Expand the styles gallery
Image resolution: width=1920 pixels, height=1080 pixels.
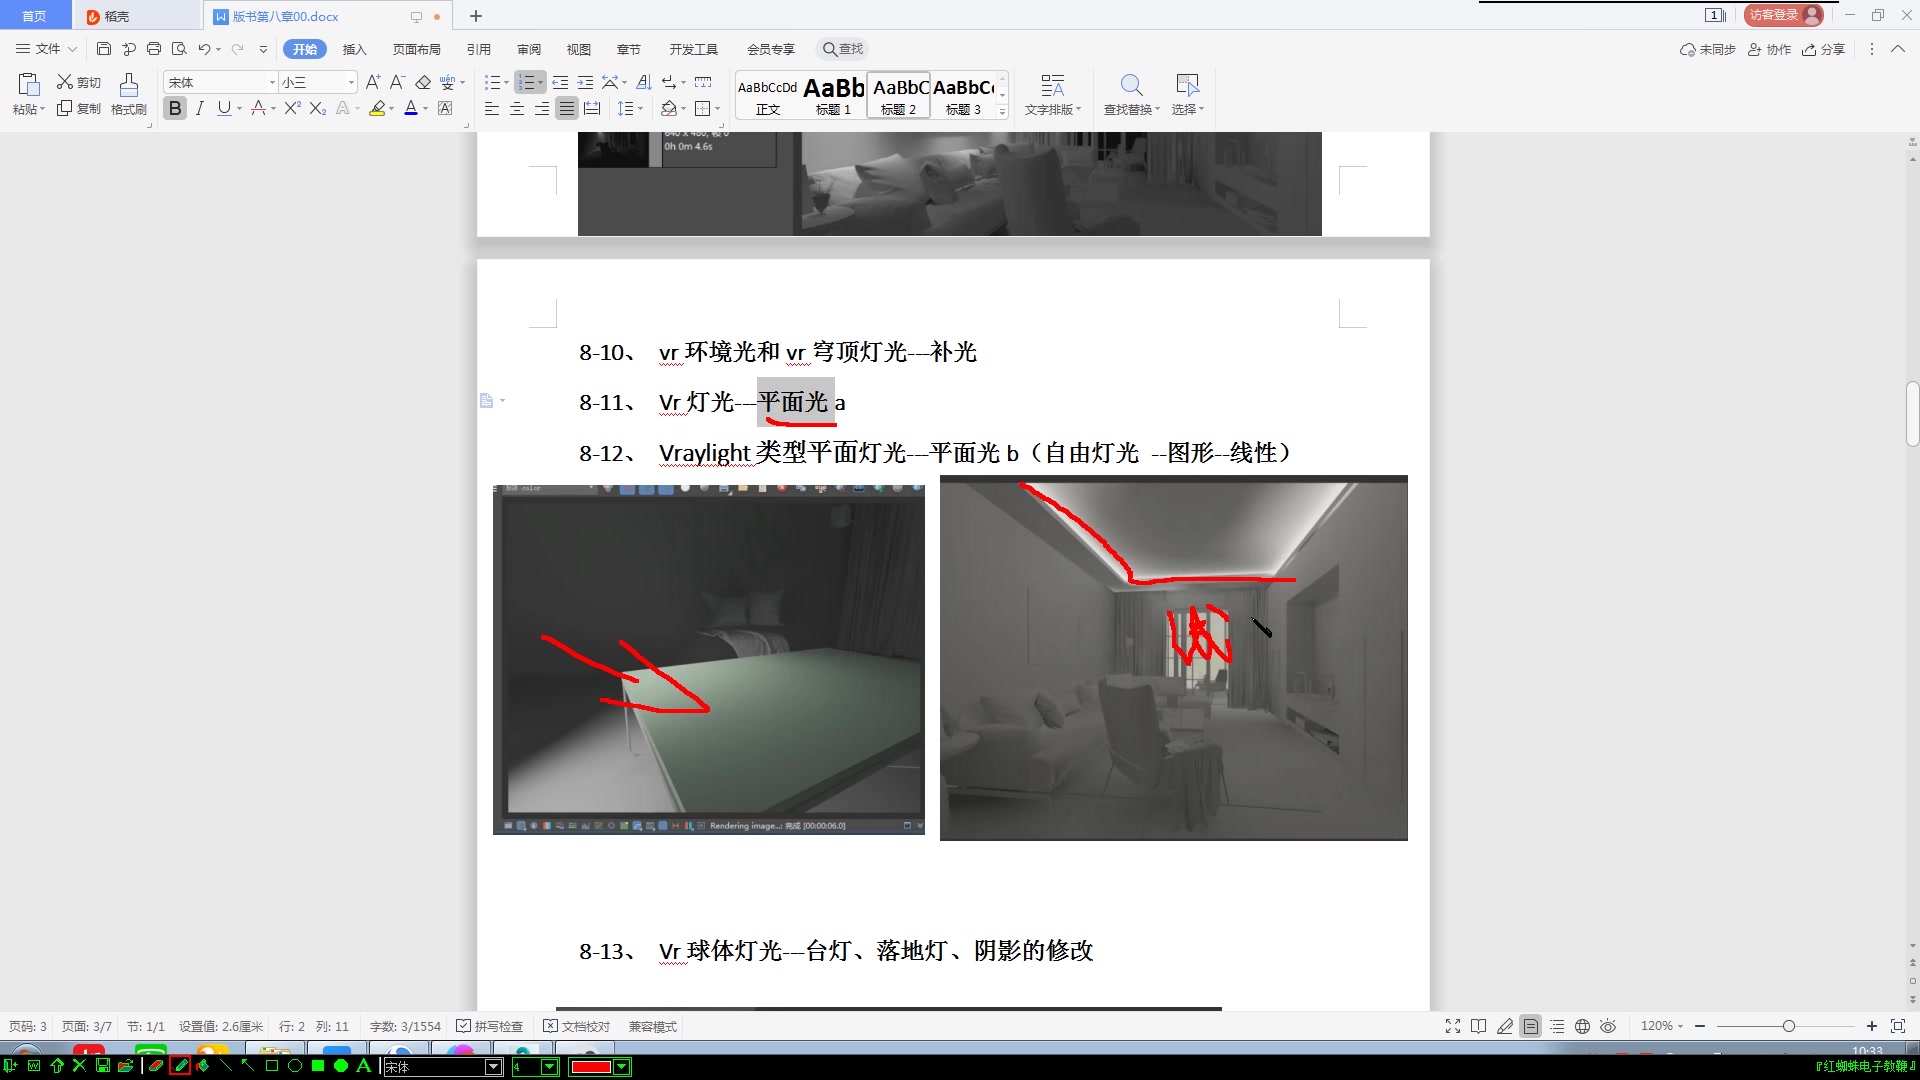click(1002, 112)
